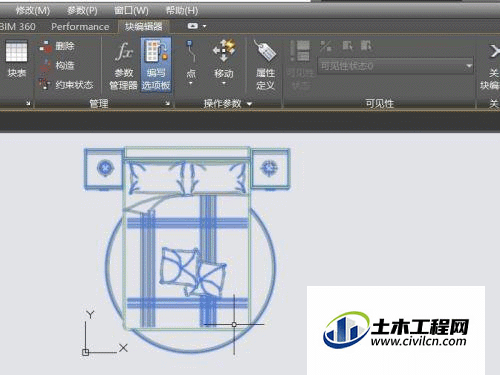Select the bed headboard rectangle
The image size is (500, 375).
click(187, 153)
